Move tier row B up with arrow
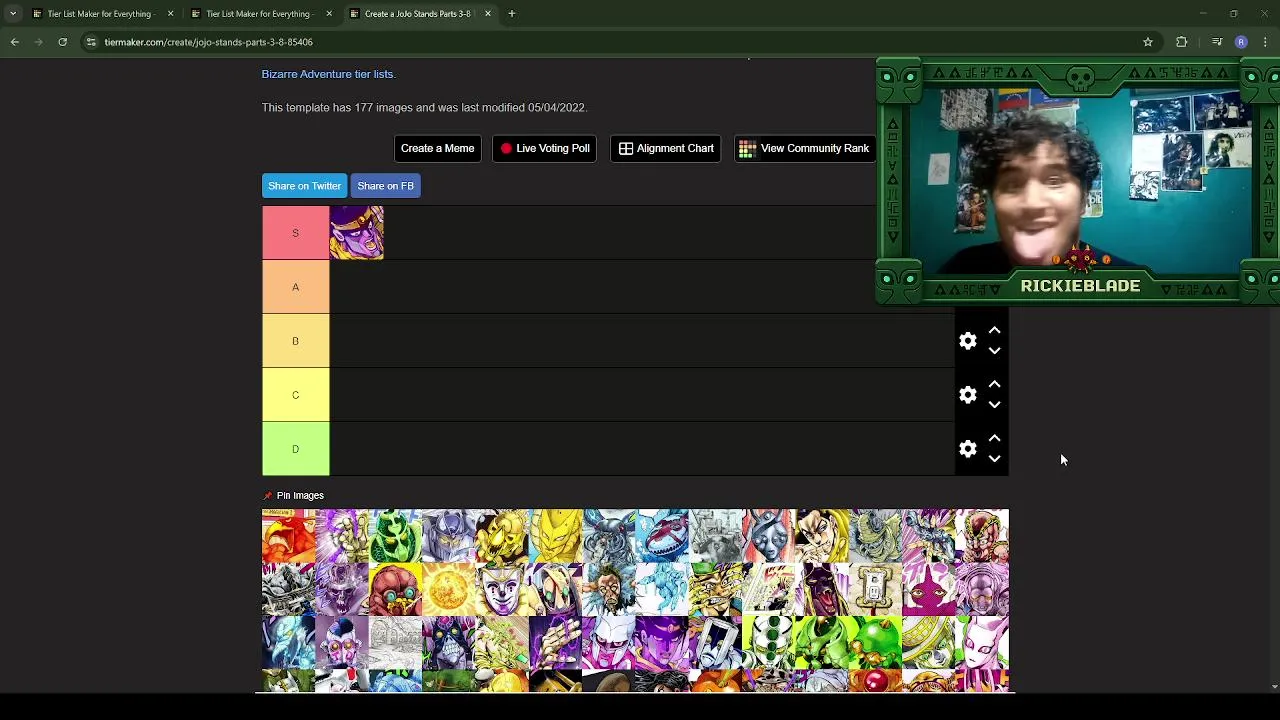Viewport: 1280px width, 720px height. [x=994, y=331]
